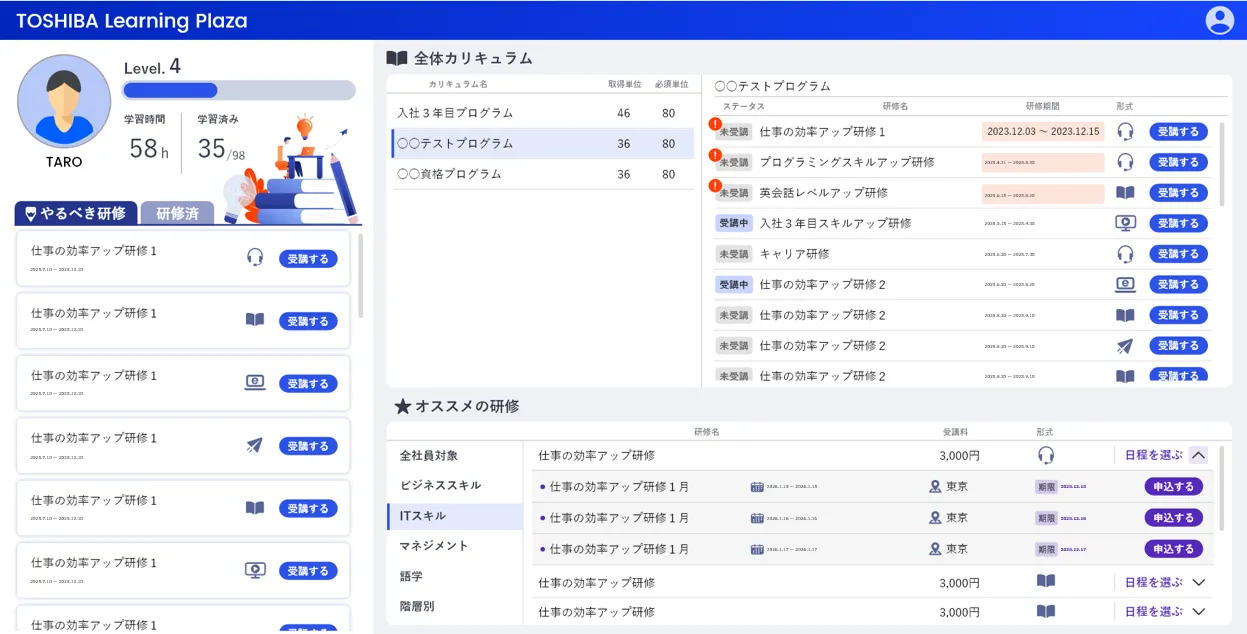
Task: Click the calendar icon next to 2026.1.17 dates
Action: click(x=757, y=549)
